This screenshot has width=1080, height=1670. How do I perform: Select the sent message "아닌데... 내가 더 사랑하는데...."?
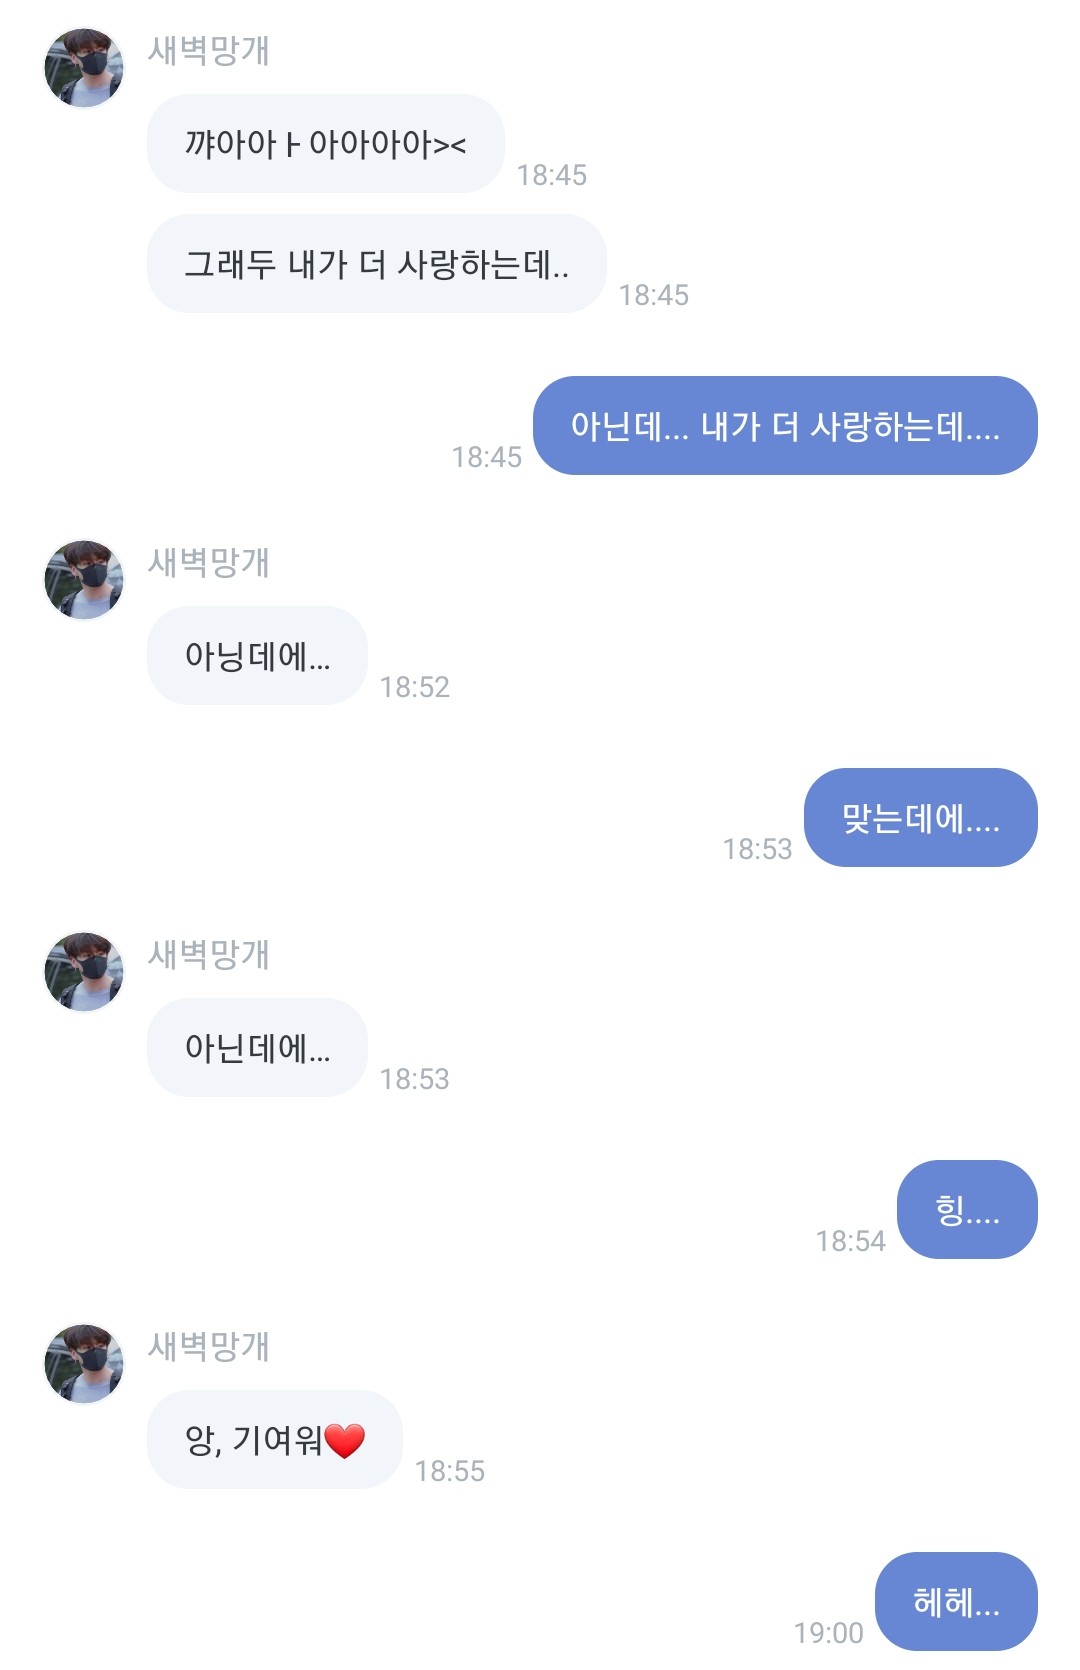tap(785, 426)
